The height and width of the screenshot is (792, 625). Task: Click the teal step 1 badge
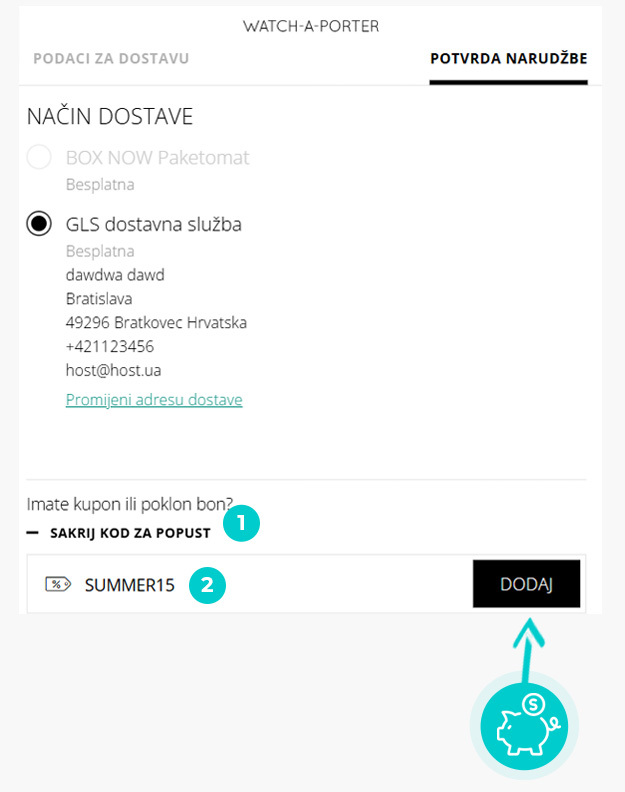[x=242, y=523]
